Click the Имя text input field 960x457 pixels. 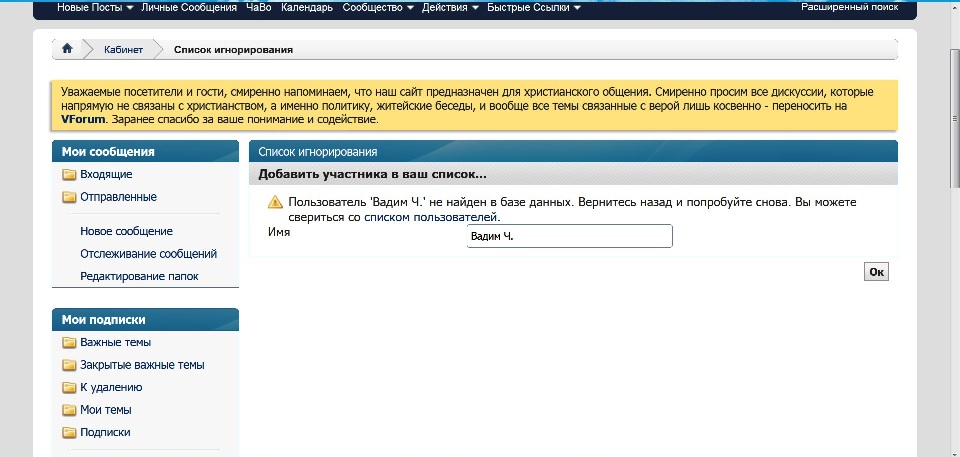[569, 236]
